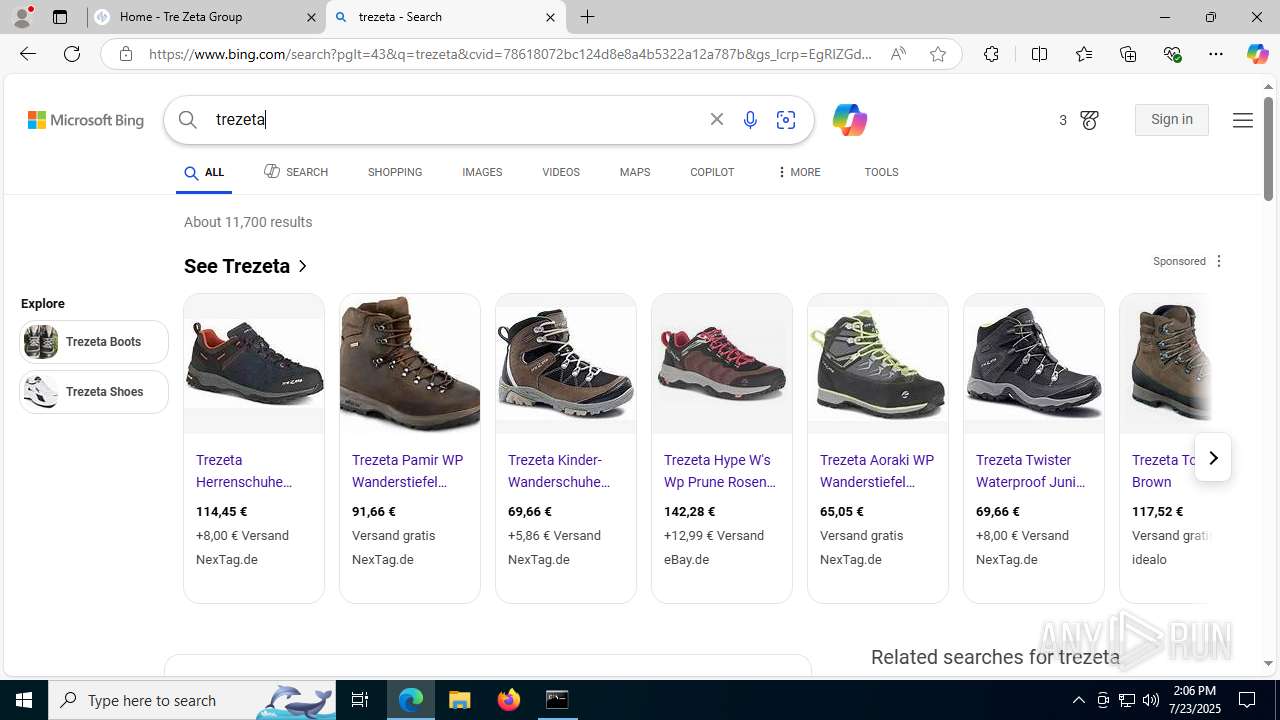Launch Firefox from taskbar
This screenshot has height=720, width=1280.
tap(509, 700)
